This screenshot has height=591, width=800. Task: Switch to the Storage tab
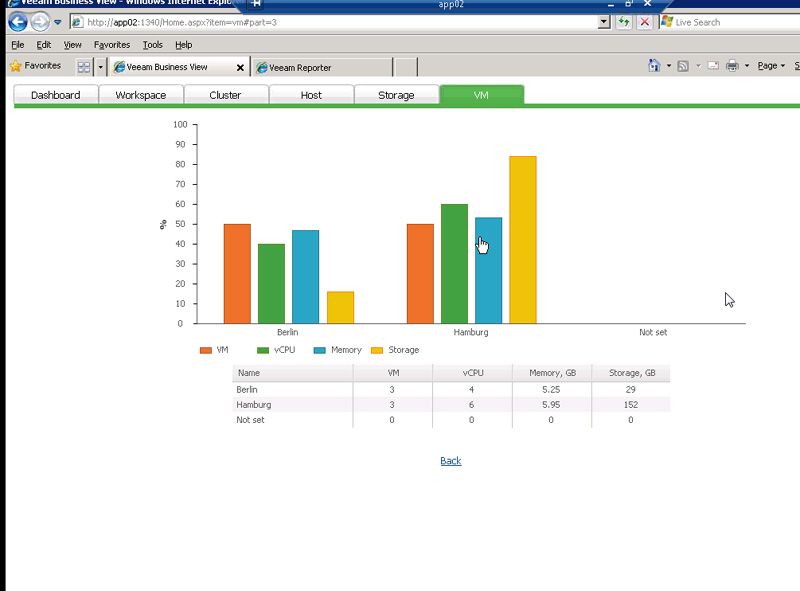[396, 95]
